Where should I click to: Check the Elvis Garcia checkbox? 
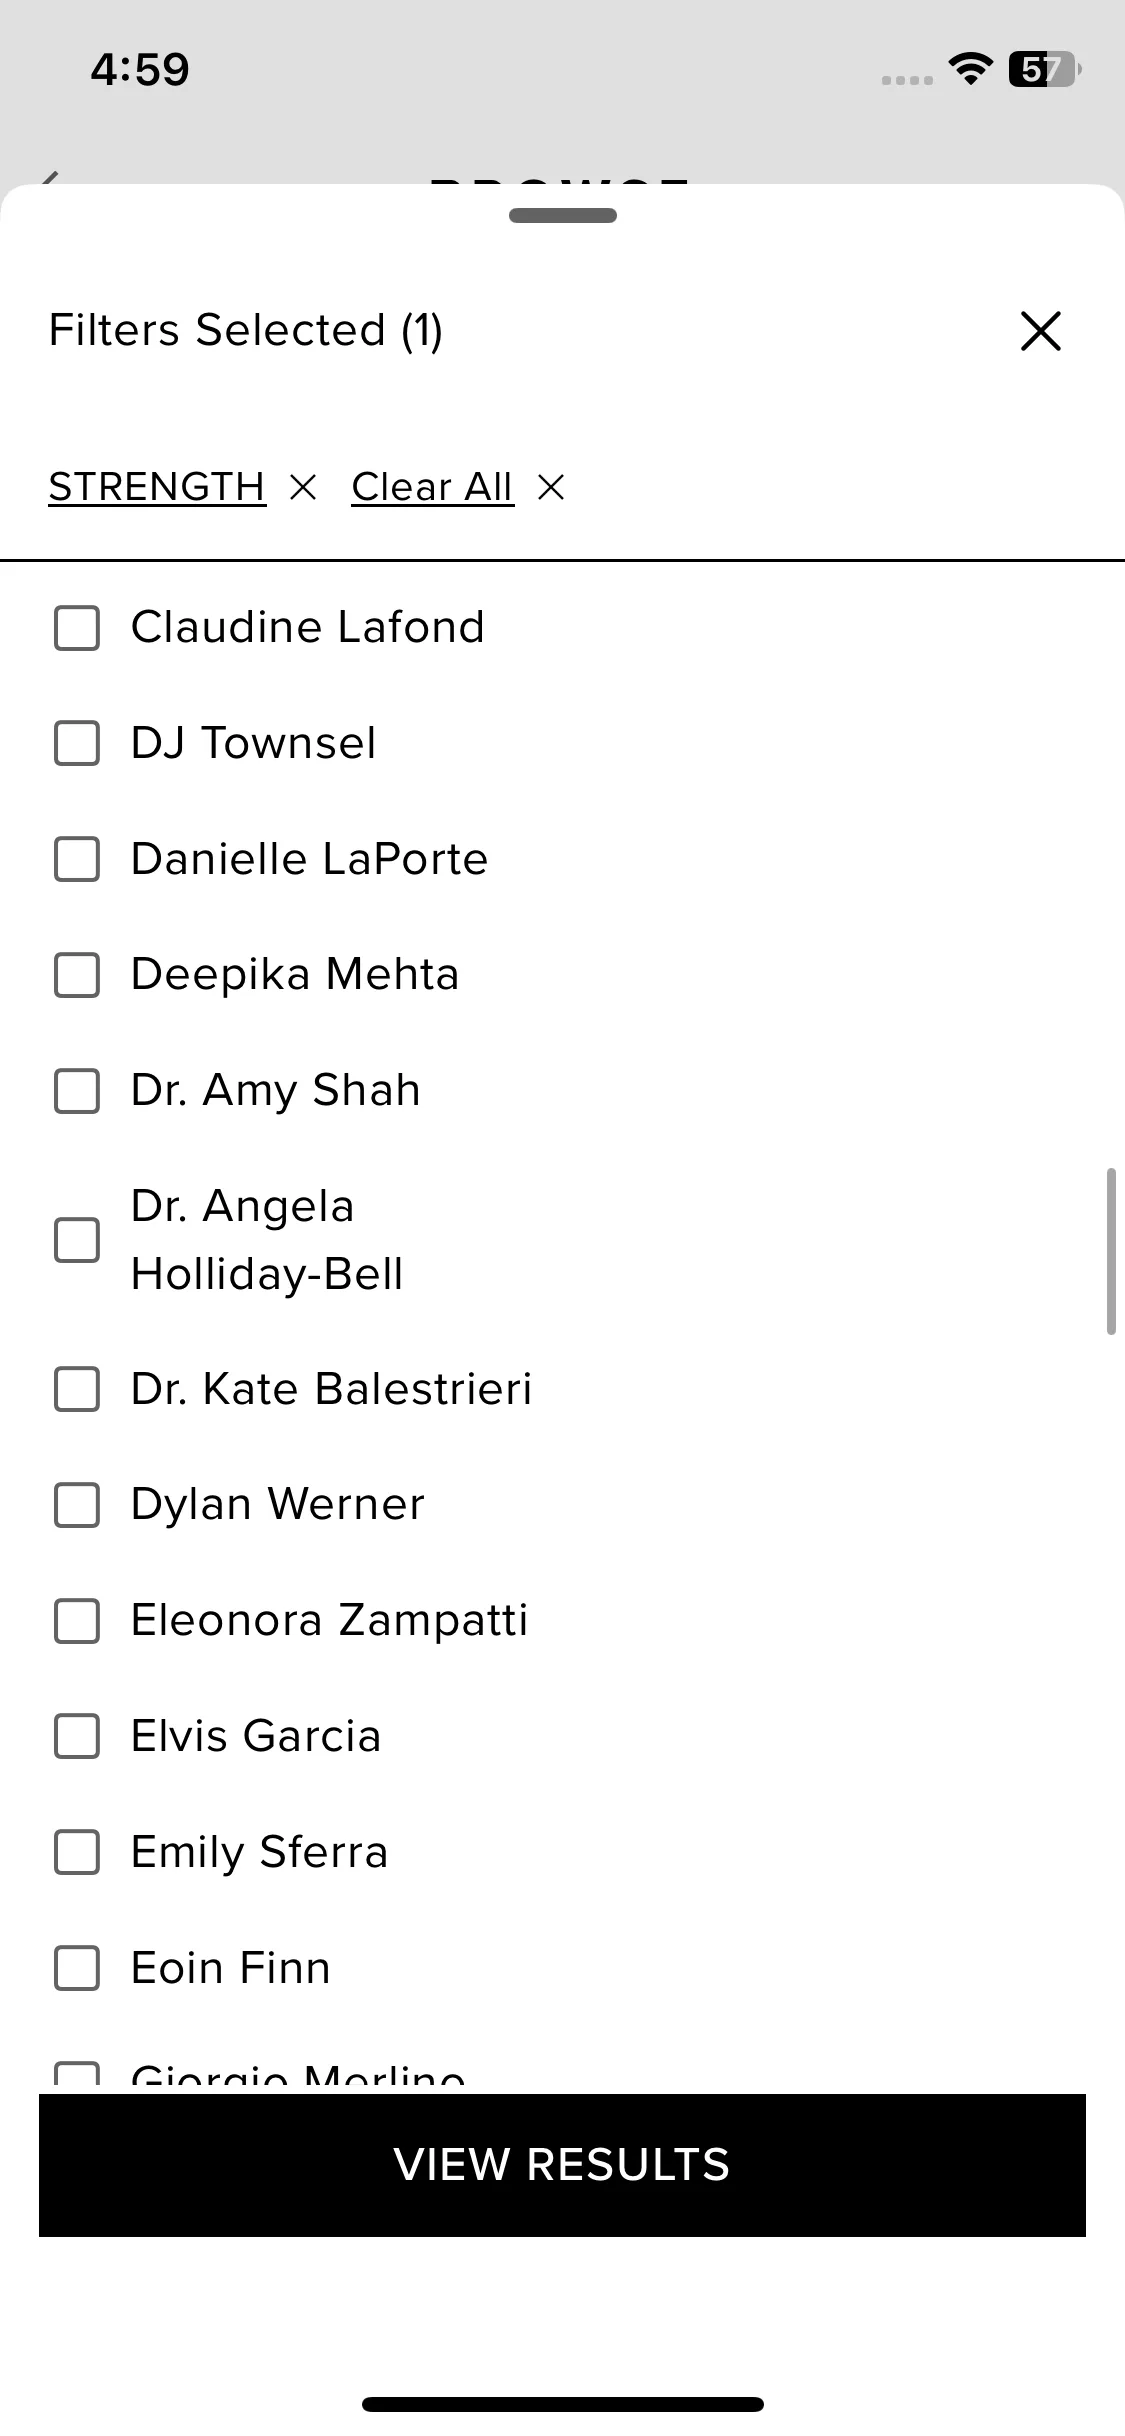tap(77, 1737)
